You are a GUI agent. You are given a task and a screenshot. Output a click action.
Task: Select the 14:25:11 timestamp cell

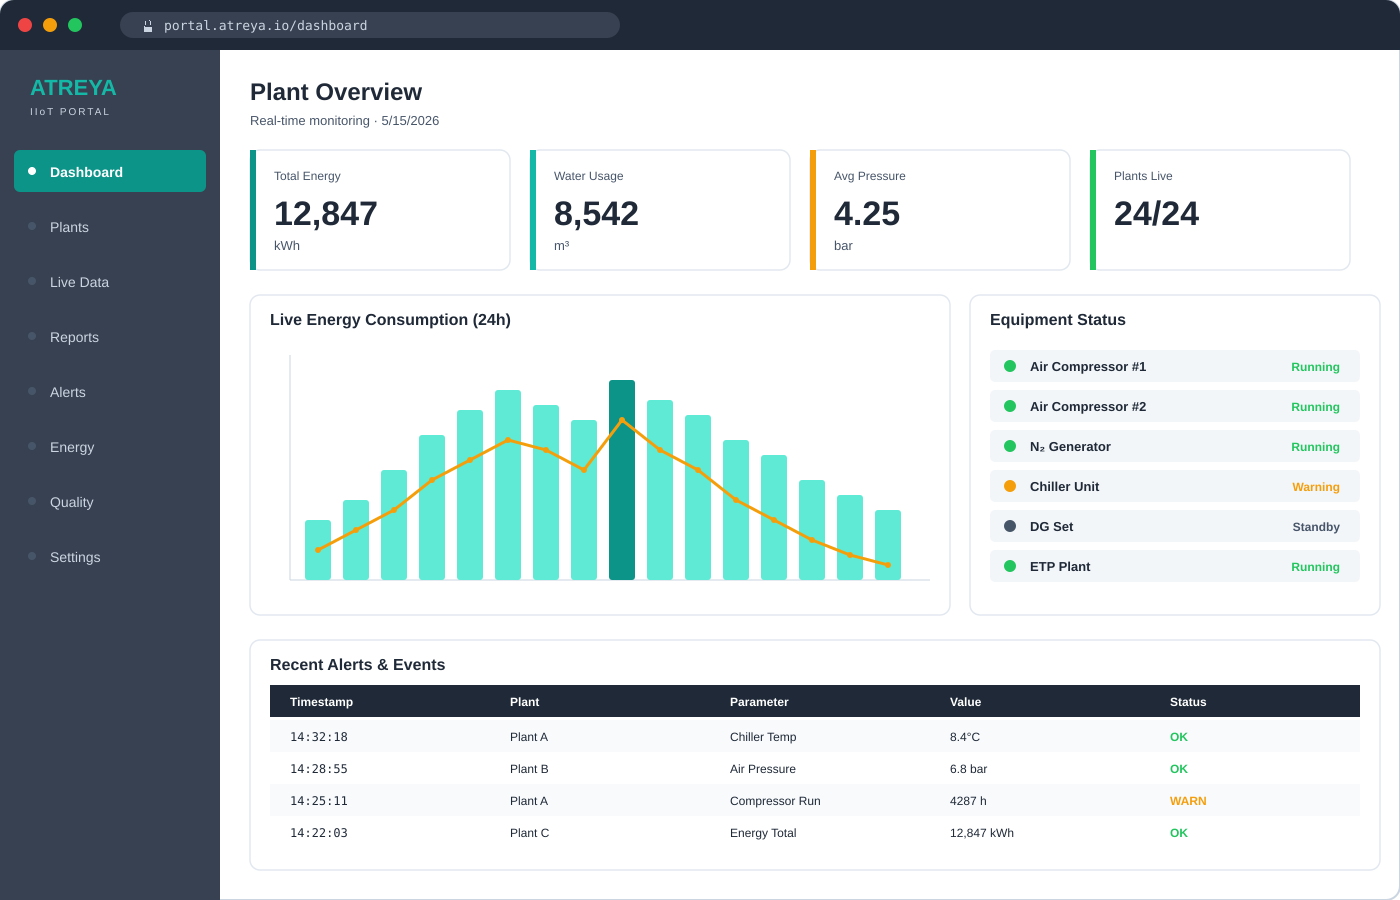(x=319, y=801)
